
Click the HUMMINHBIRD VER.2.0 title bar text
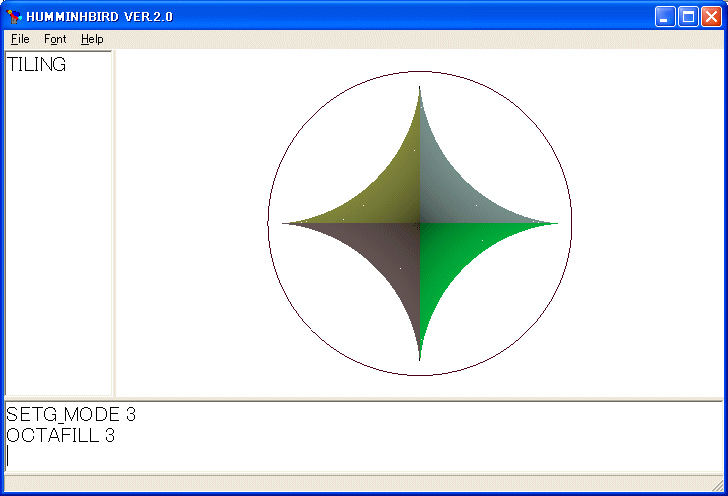[99, 17]
